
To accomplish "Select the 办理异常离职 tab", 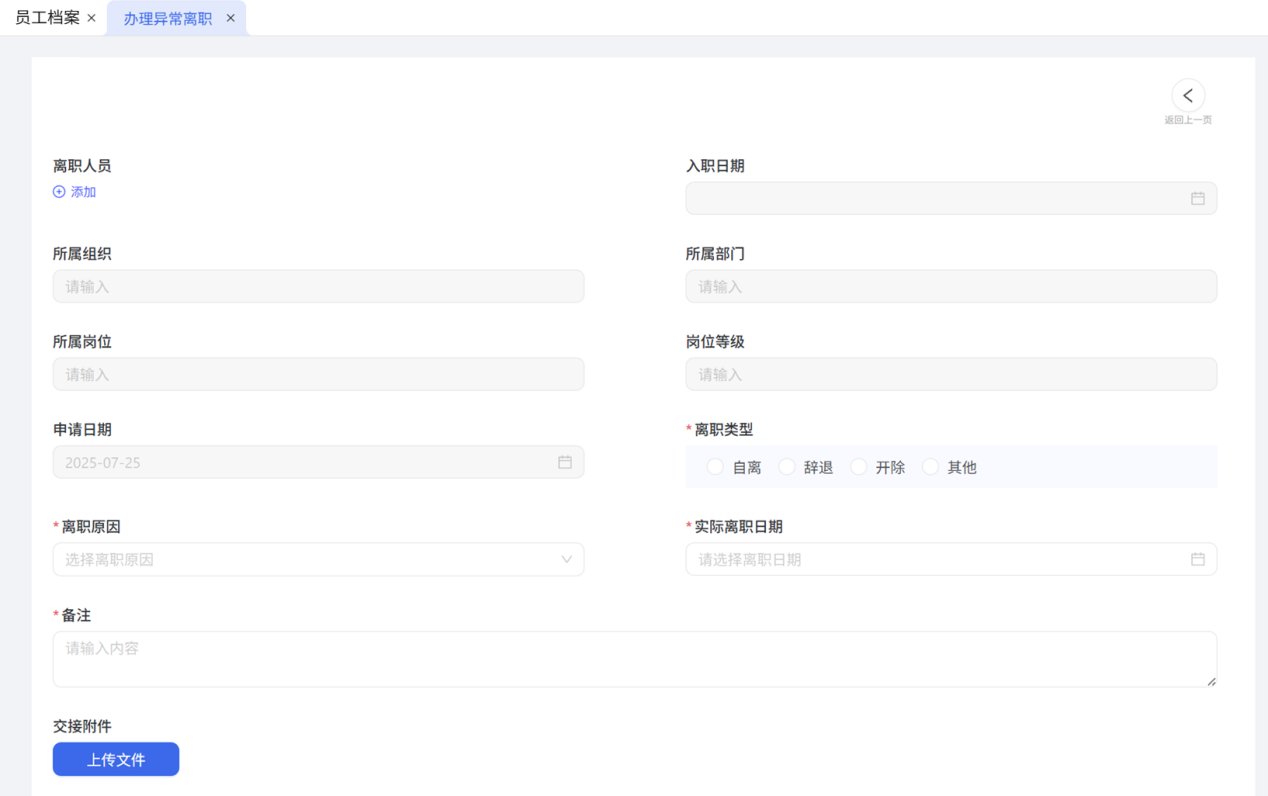I will point(167,19).
